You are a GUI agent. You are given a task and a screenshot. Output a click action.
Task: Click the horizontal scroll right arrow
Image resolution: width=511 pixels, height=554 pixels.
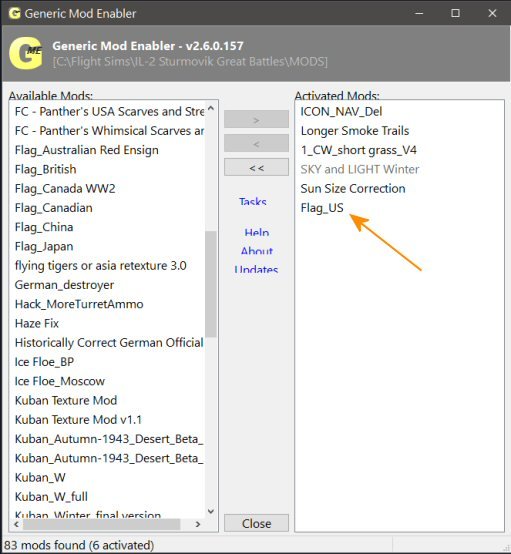pyautogui.click(x=198, y=524)
